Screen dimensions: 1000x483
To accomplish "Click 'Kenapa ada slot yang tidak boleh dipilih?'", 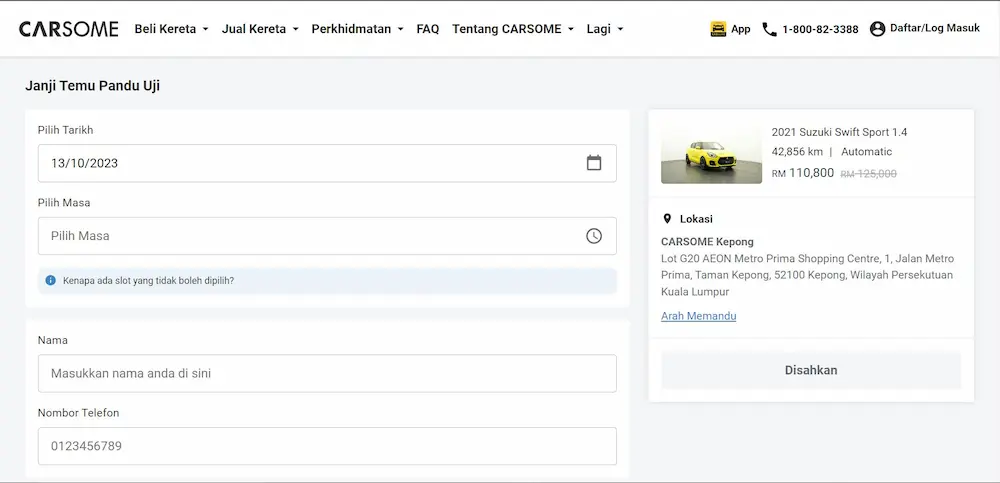I will 149,280.
